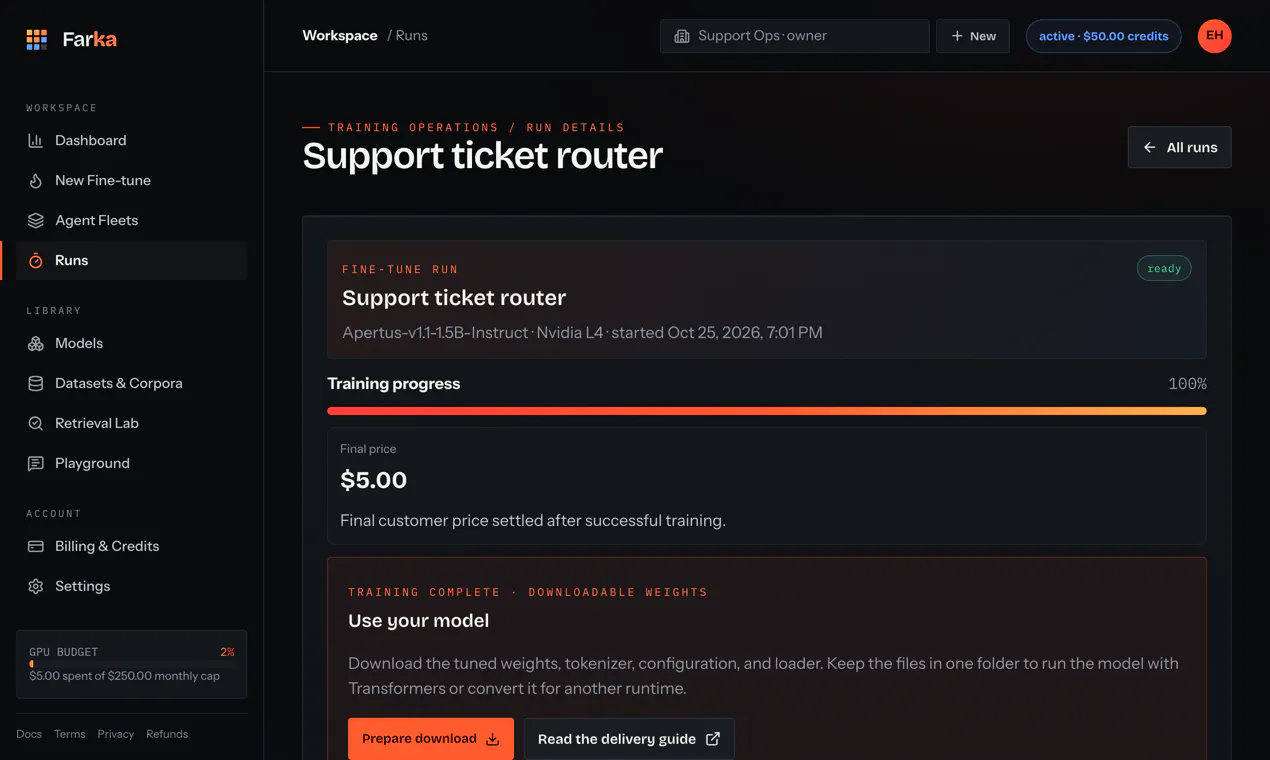This screenshot has width=1270, height=760.
Task: Click the New button in header
Action: pyautogui.click(x=973, y=36)
